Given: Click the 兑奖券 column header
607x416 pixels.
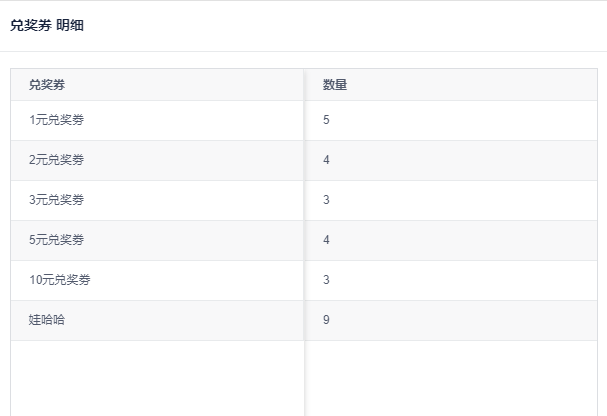Looking at the screenshot, I should (47, 85).
